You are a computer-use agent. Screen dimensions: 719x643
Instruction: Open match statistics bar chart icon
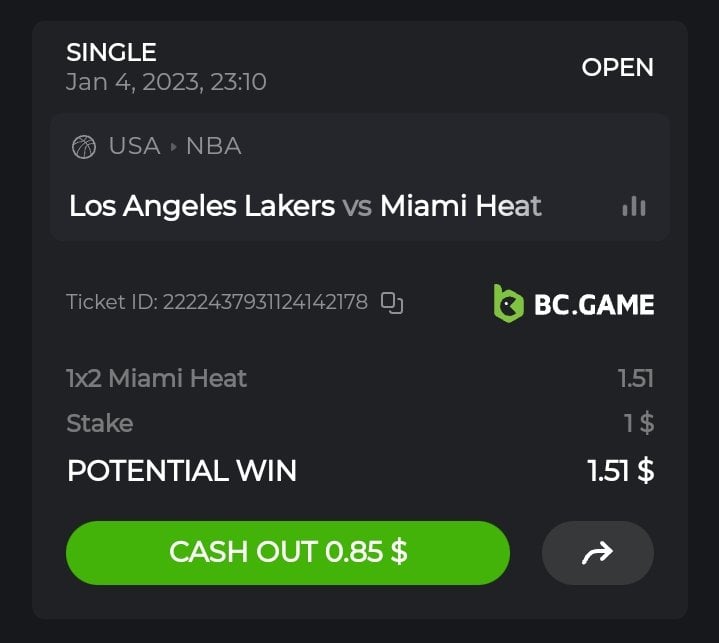(634, 206)
